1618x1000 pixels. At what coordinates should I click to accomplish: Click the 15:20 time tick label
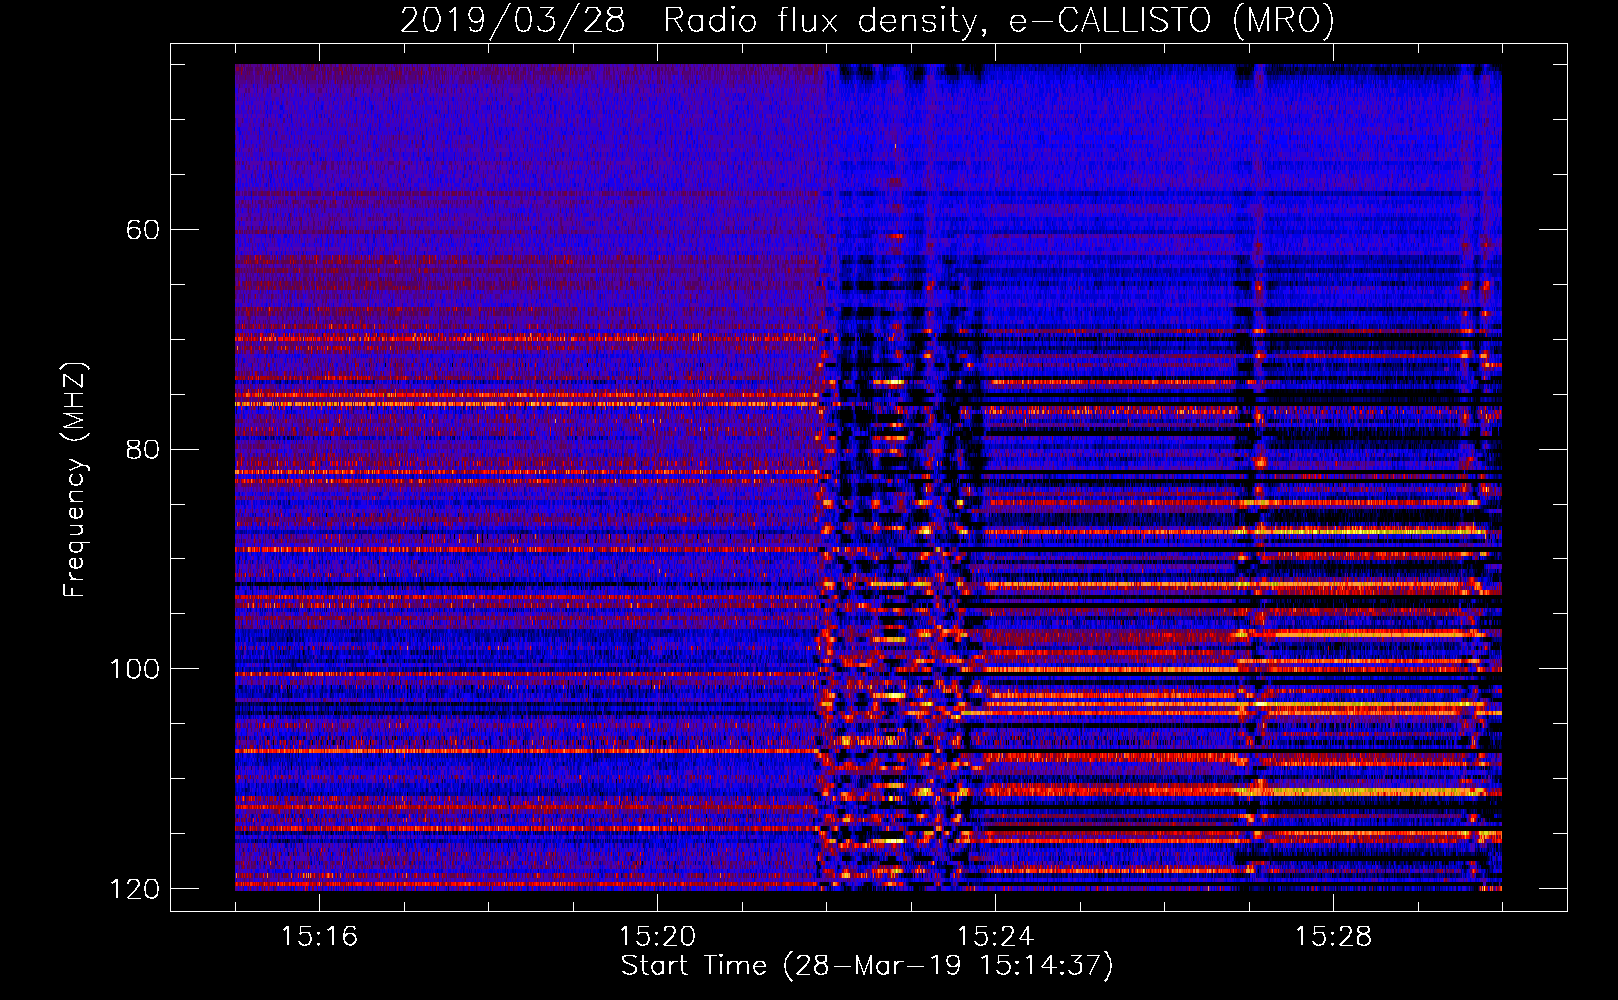click(657, 937)
